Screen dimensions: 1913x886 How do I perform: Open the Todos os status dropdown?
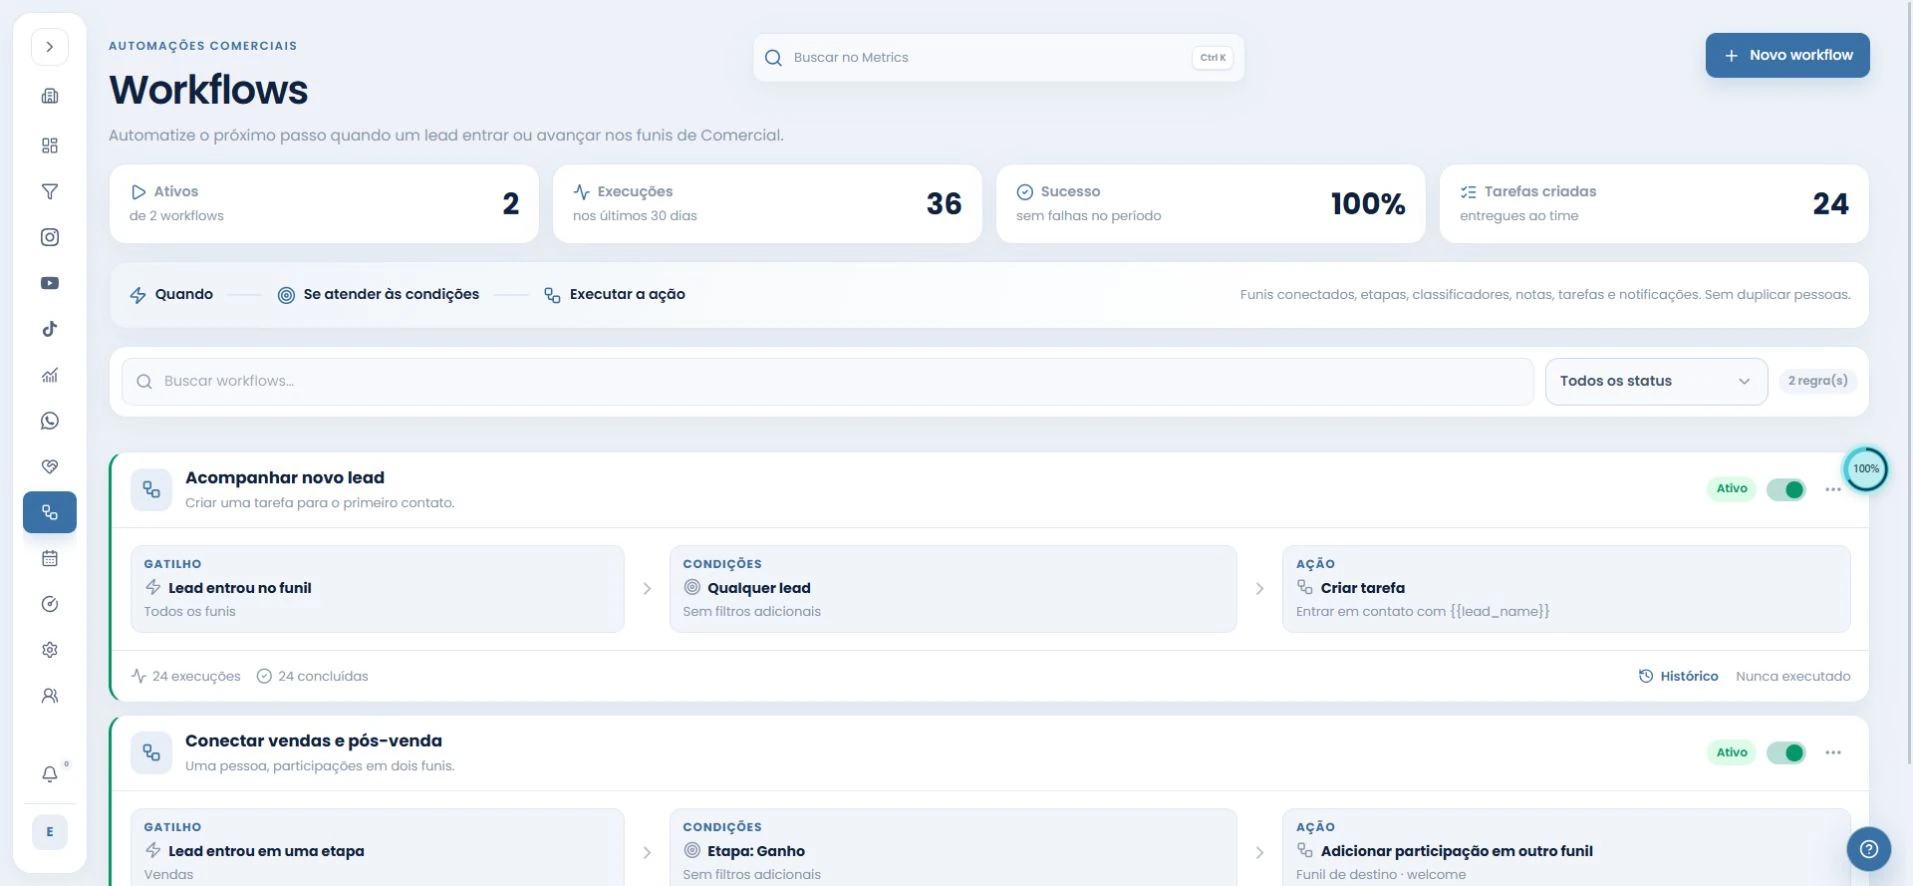point(1656,381)
